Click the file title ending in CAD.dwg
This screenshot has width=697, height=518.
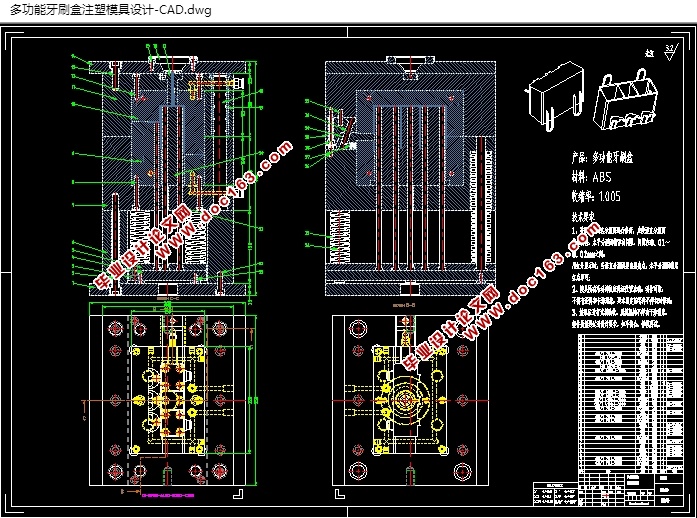pos(110,10)
